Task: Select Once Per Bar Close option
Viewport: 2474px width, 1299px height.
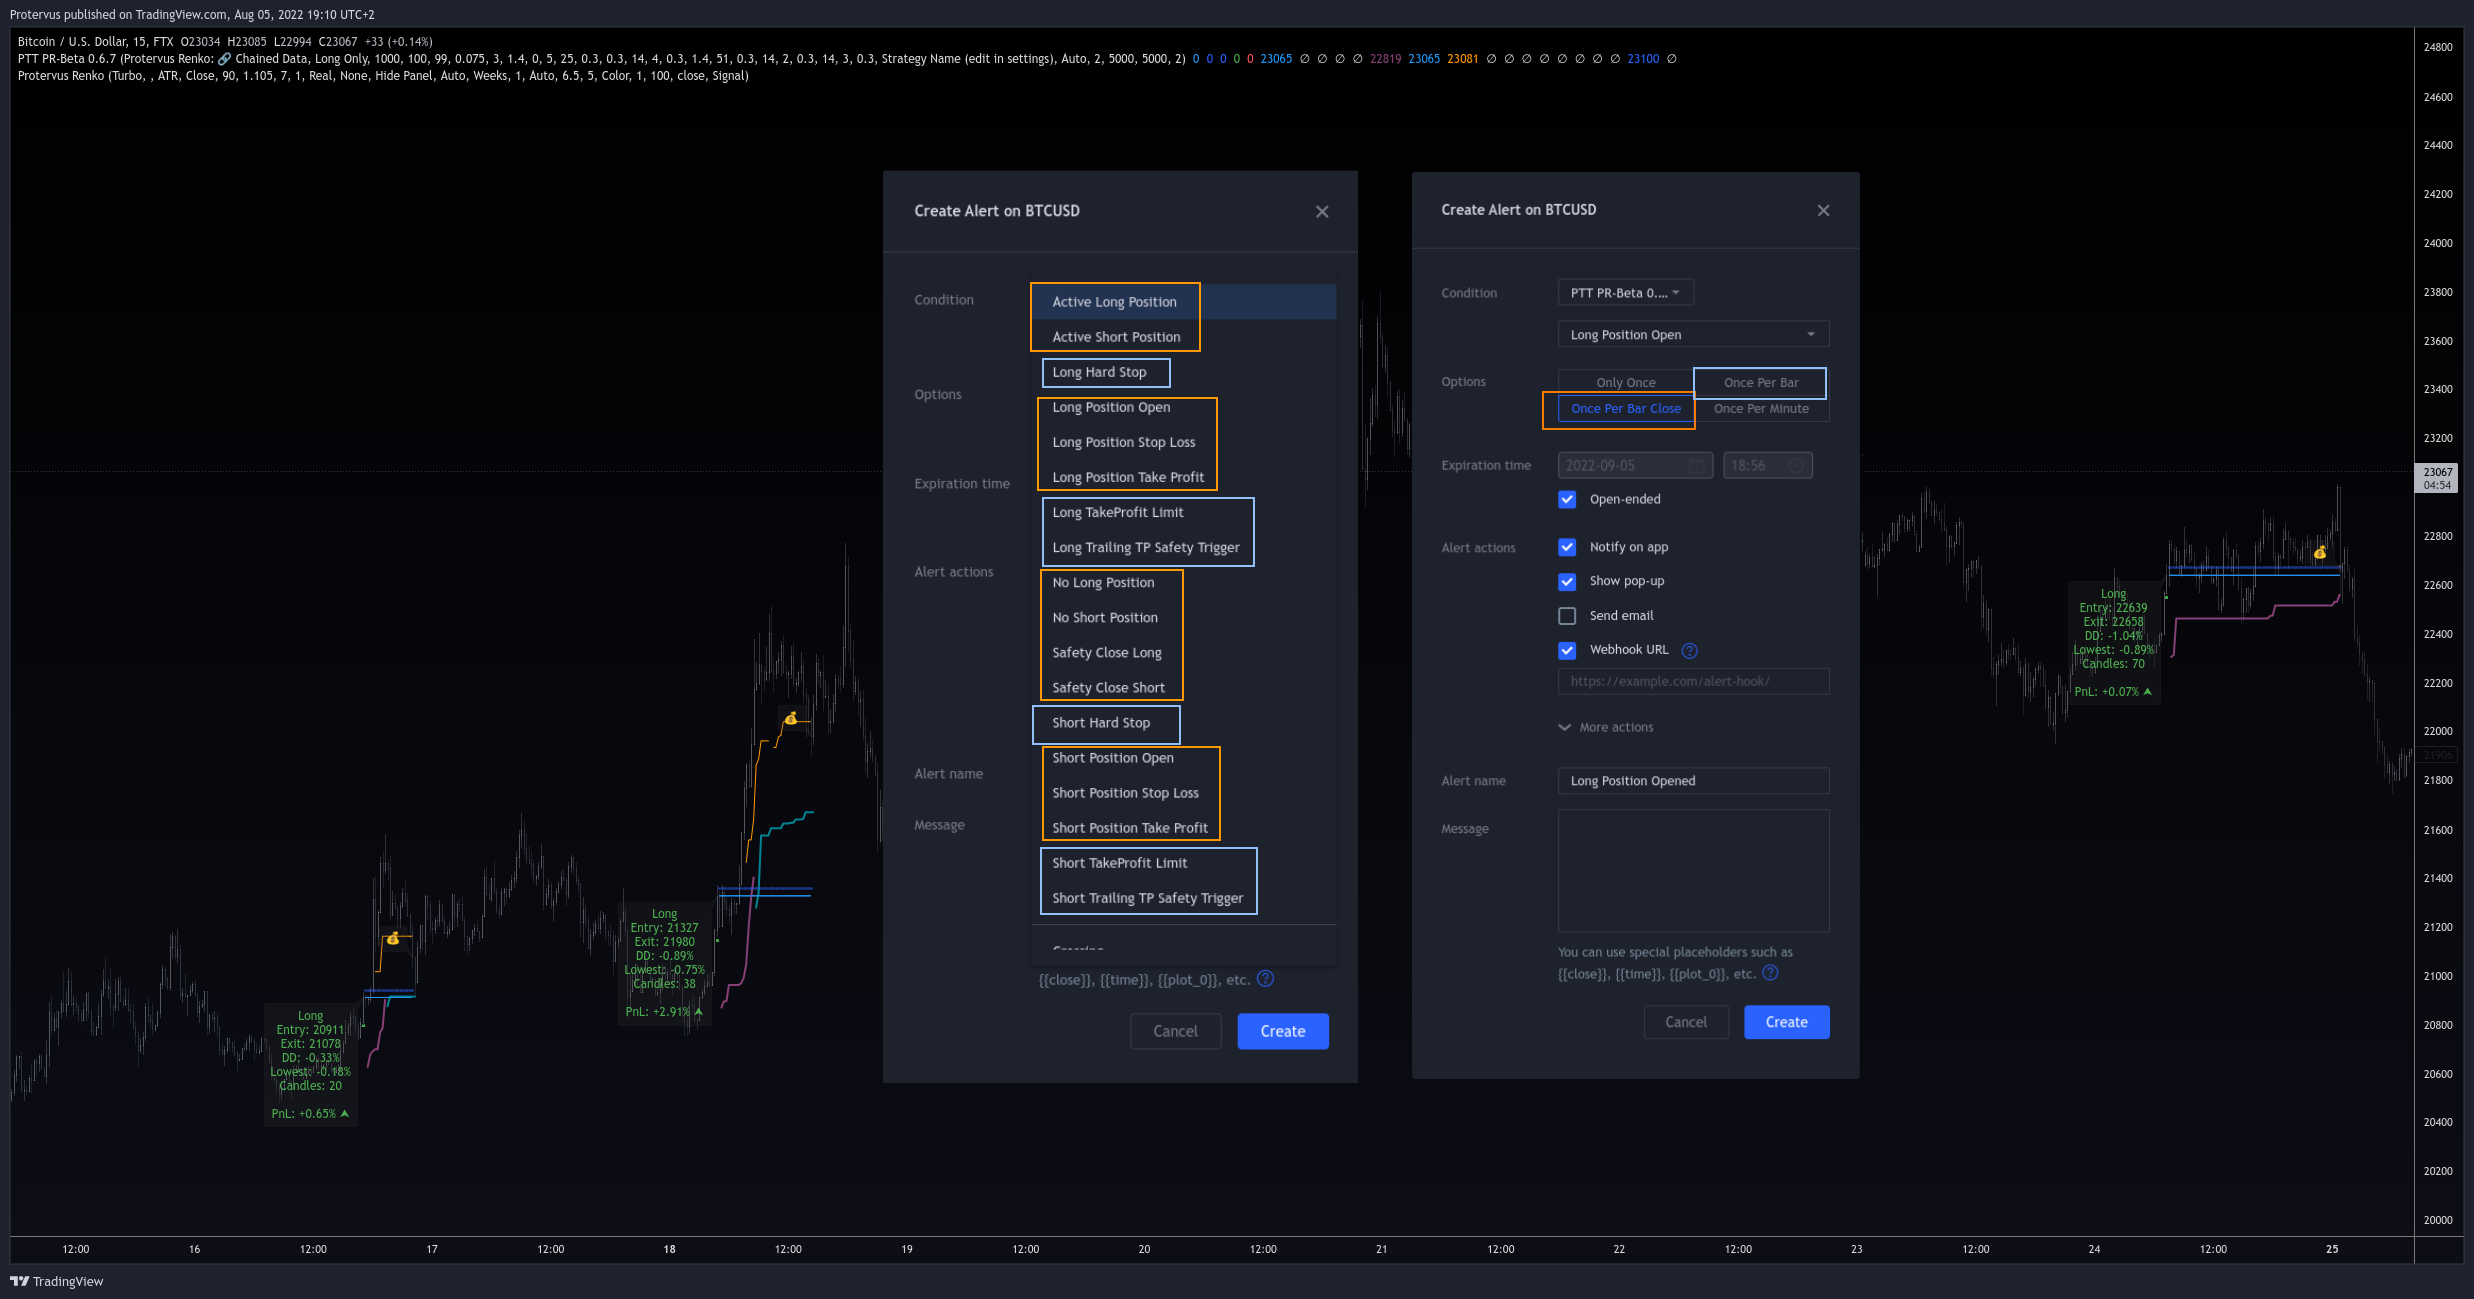Action: click(1626, 409)
